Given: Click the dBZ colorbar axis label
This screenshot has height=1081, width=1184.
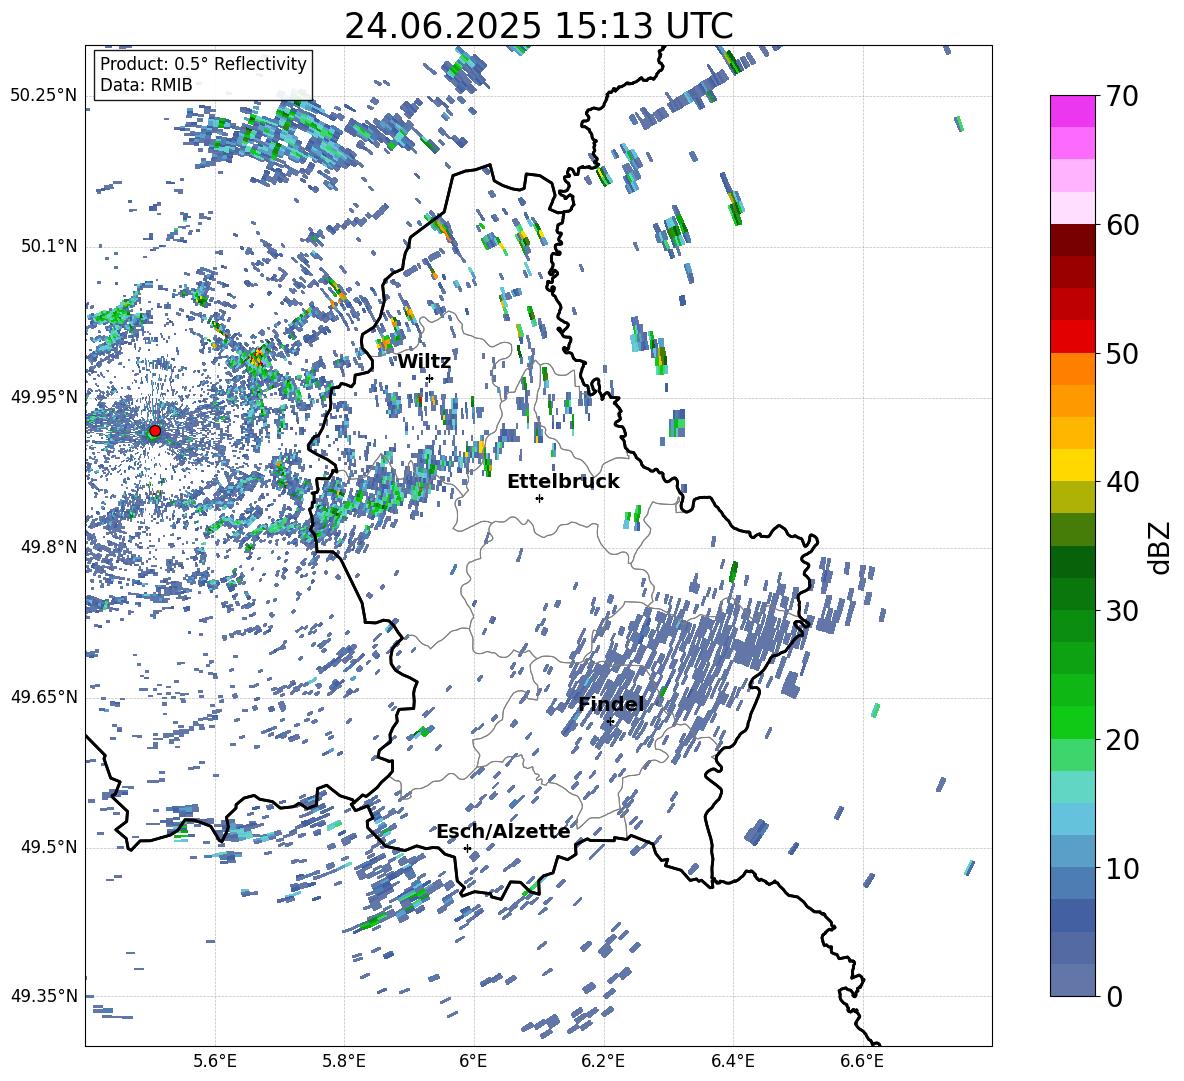Looking at the screenshot, I should point(1161,547).
